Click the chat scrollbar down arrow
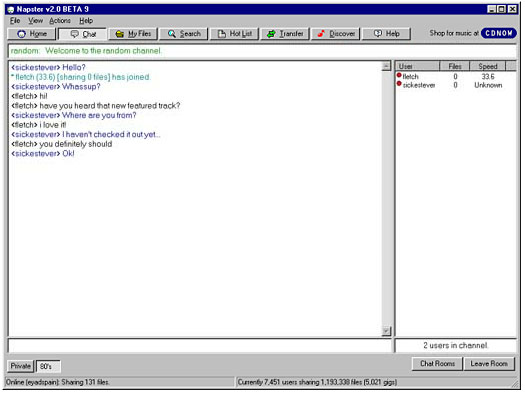 386,331
